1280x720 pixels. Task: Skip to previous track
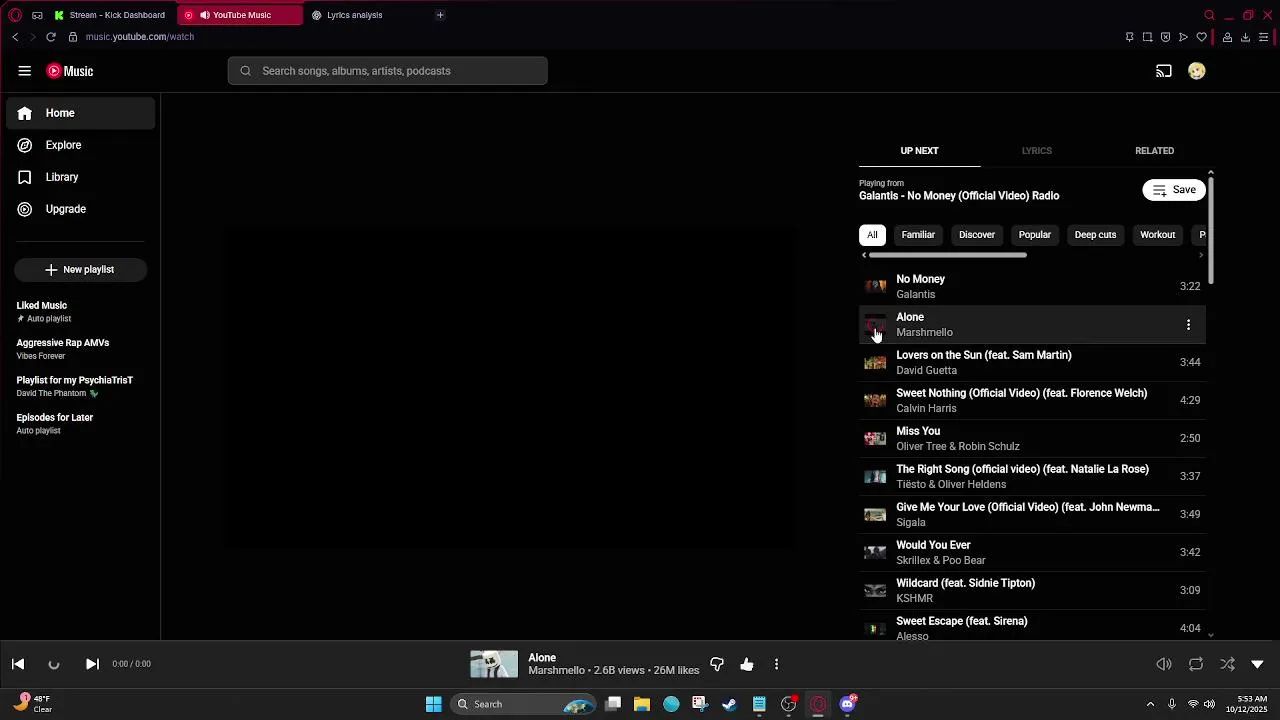coord(18,664)
